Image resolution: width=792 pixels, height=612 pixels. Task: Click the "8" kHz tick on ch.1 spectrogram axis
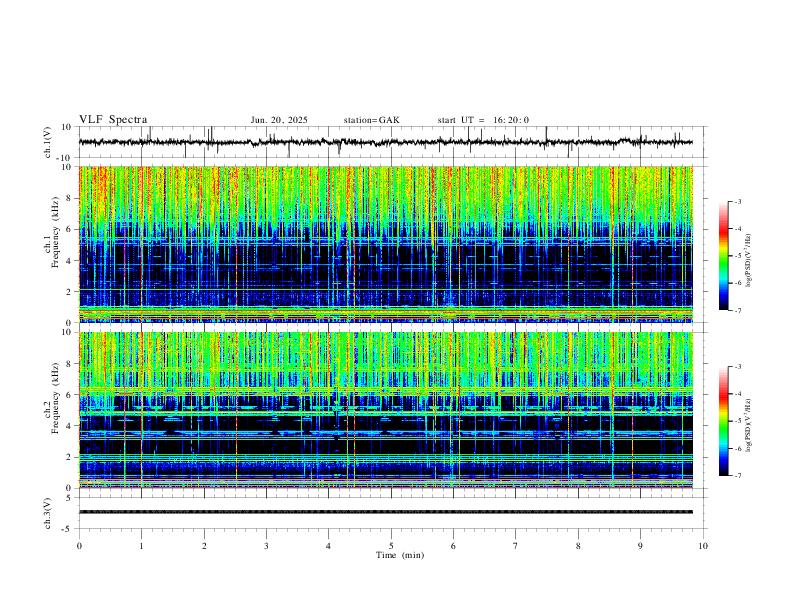point(69,198)
